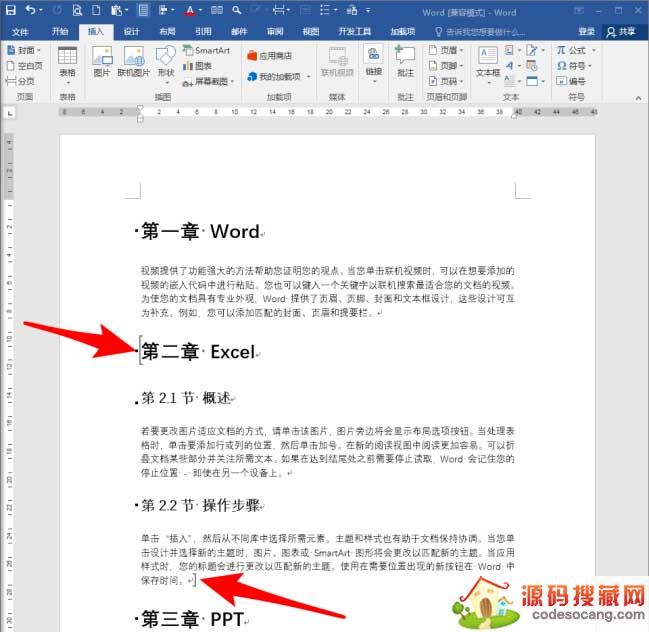Click the 共享 share button

[623, 31]
